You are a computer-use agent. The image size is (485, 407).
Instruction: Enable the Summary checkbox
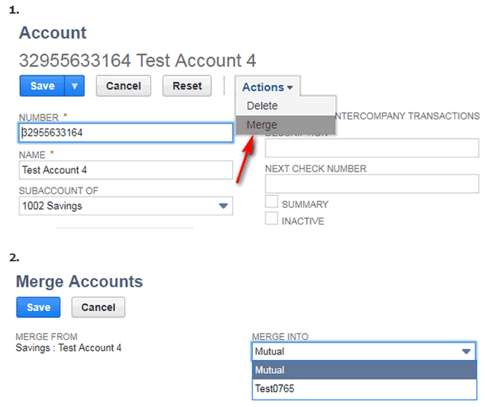tap(271, 202)
